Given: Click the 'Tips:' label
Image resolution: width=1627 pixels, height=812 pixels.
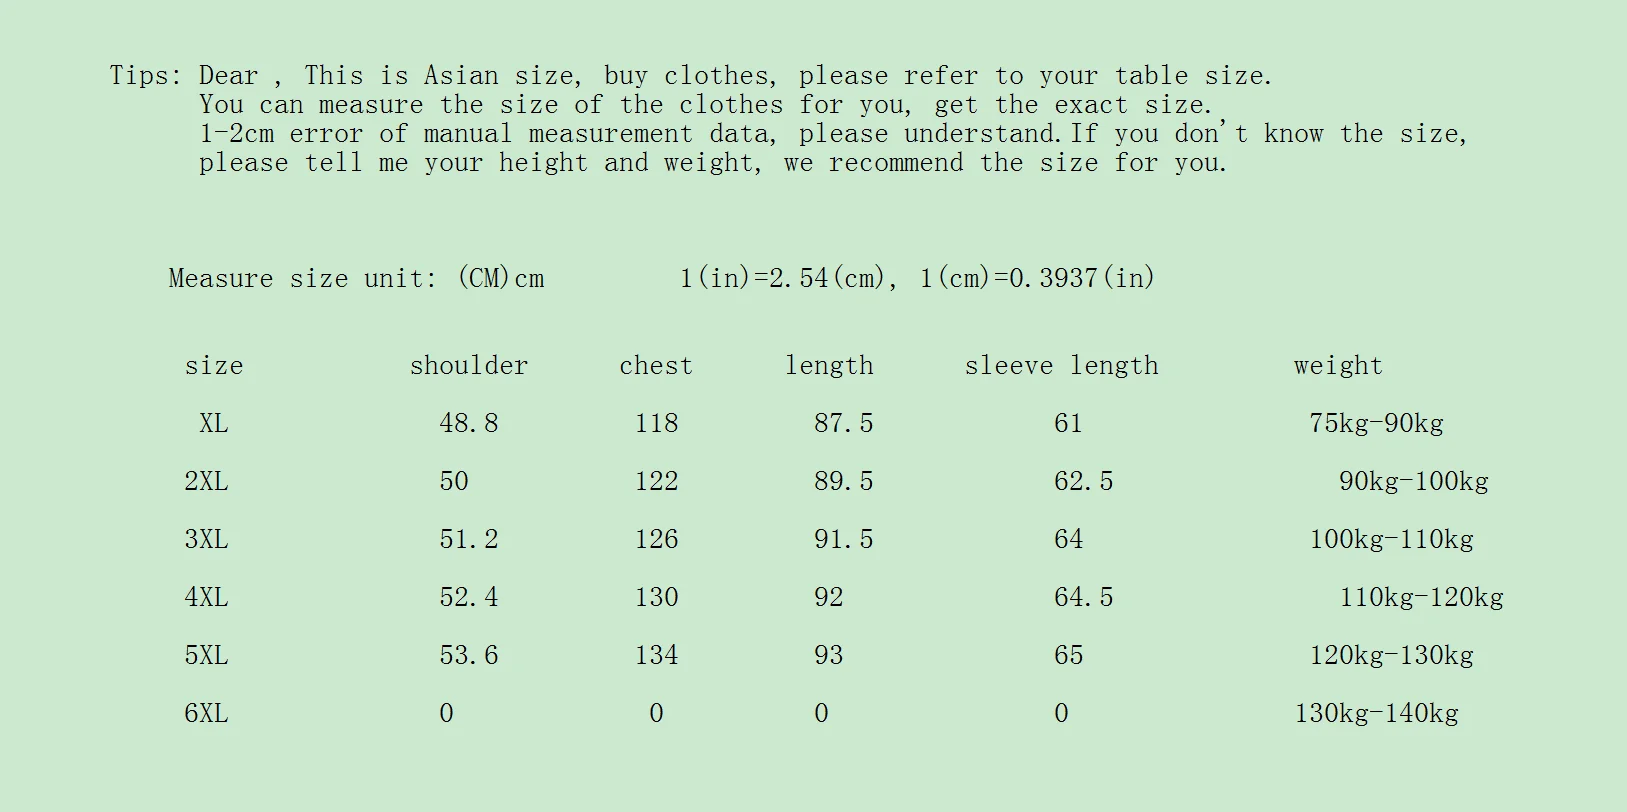Looking at the screenshot, I should (x=146, y=76).
